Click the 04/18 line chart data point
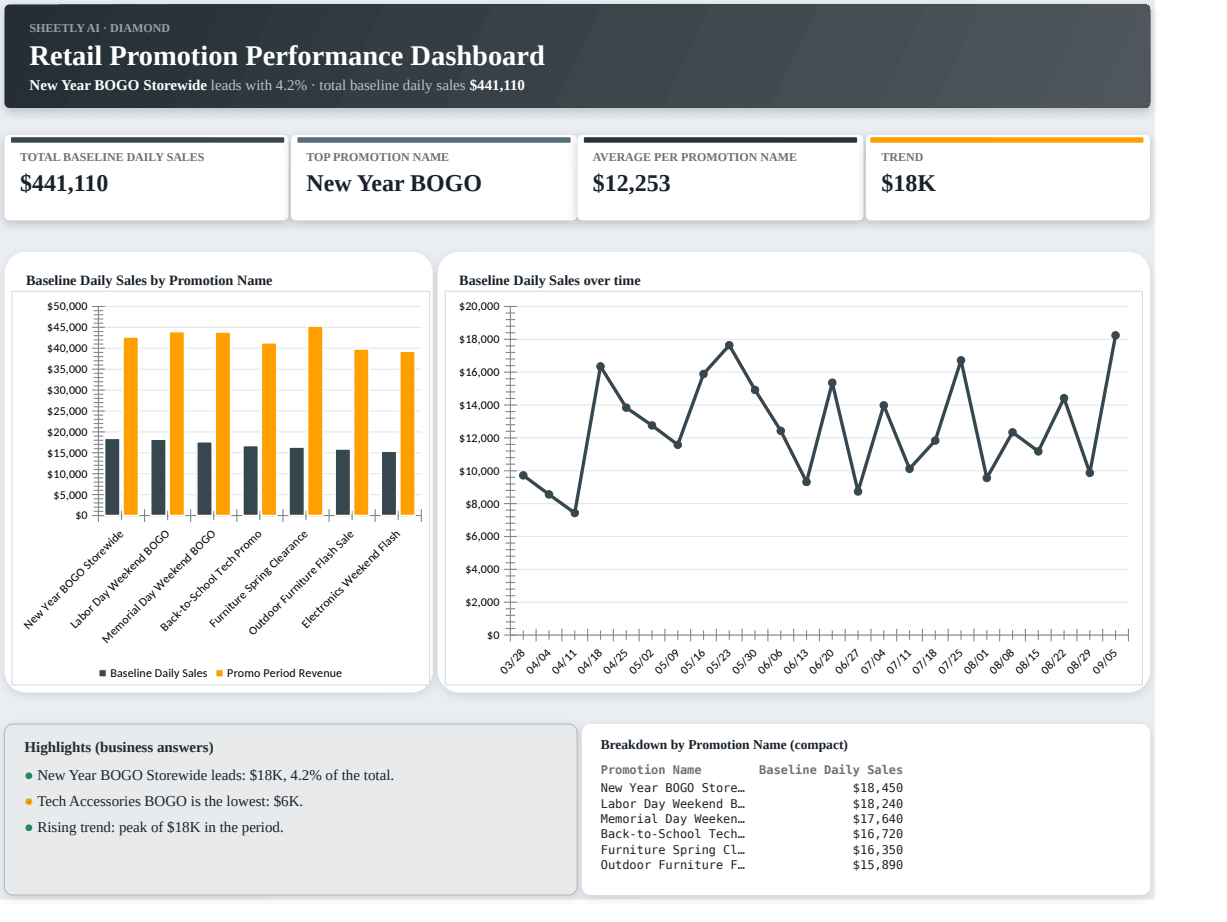1227x922 pixels. pos(600,367)
